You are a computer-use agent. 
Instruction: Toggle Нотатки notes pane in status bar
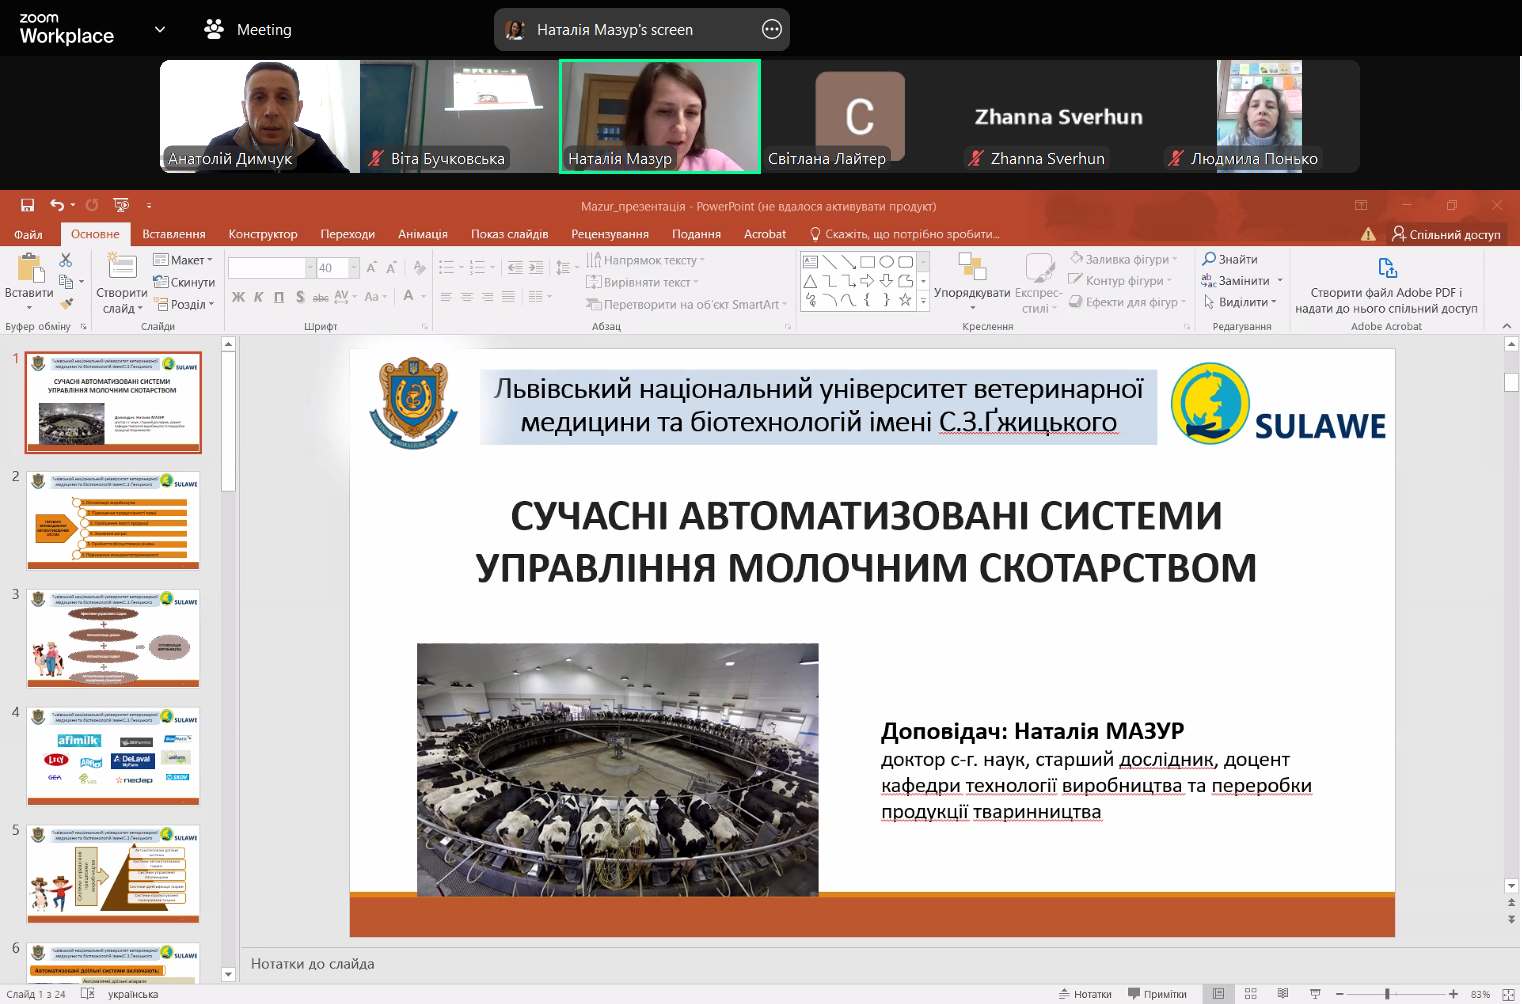point(1085,994)
